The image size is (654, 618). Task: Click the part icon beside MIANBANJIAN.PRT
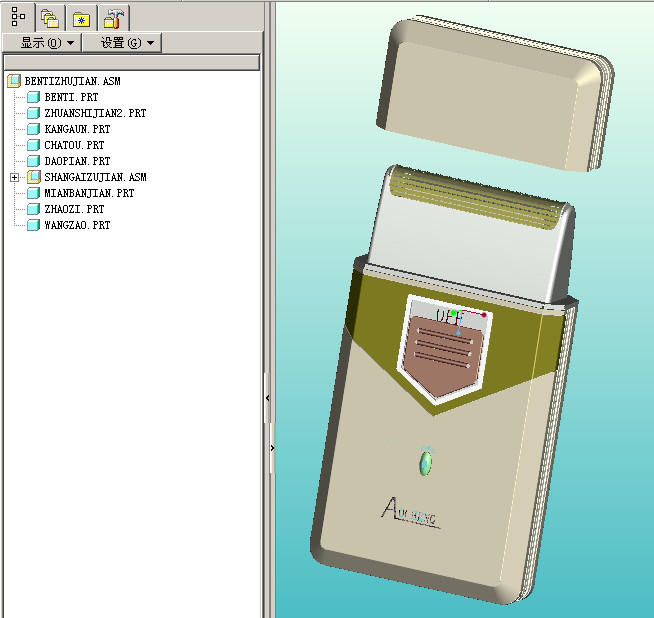click(33, 193)
